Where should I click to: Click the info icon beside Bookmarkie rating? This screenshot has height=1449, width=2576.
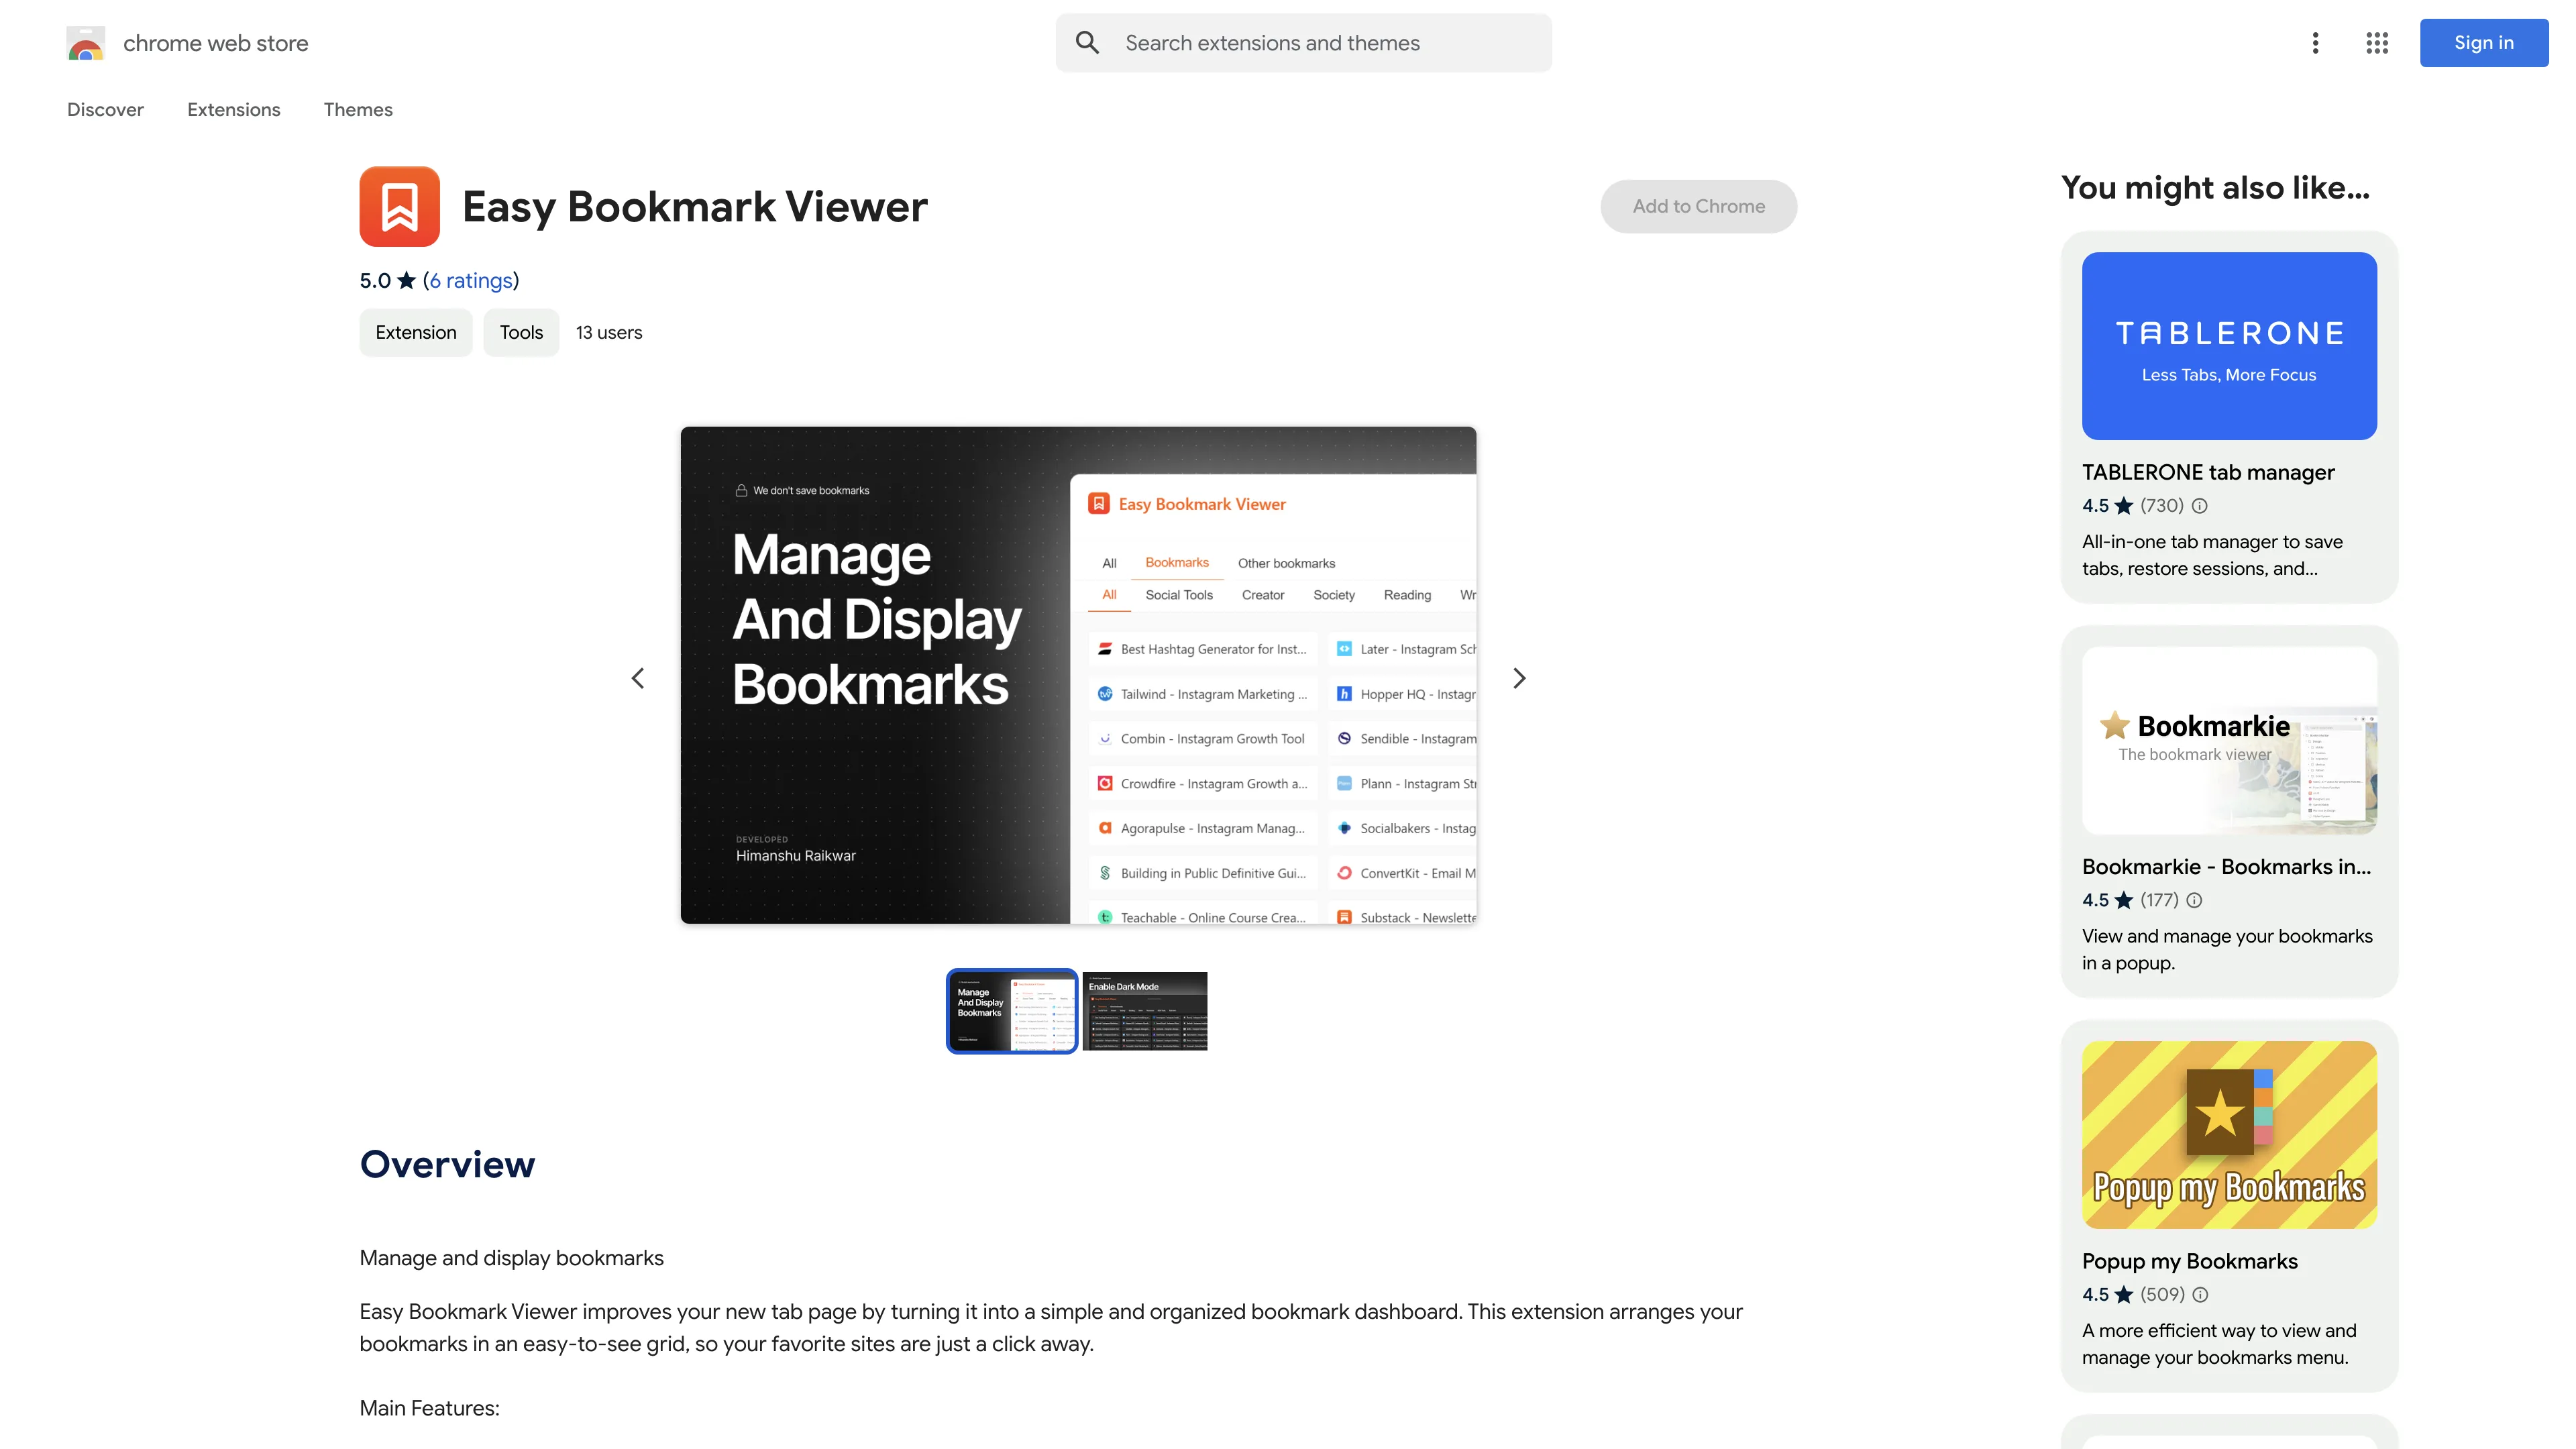click(2194, 900)
